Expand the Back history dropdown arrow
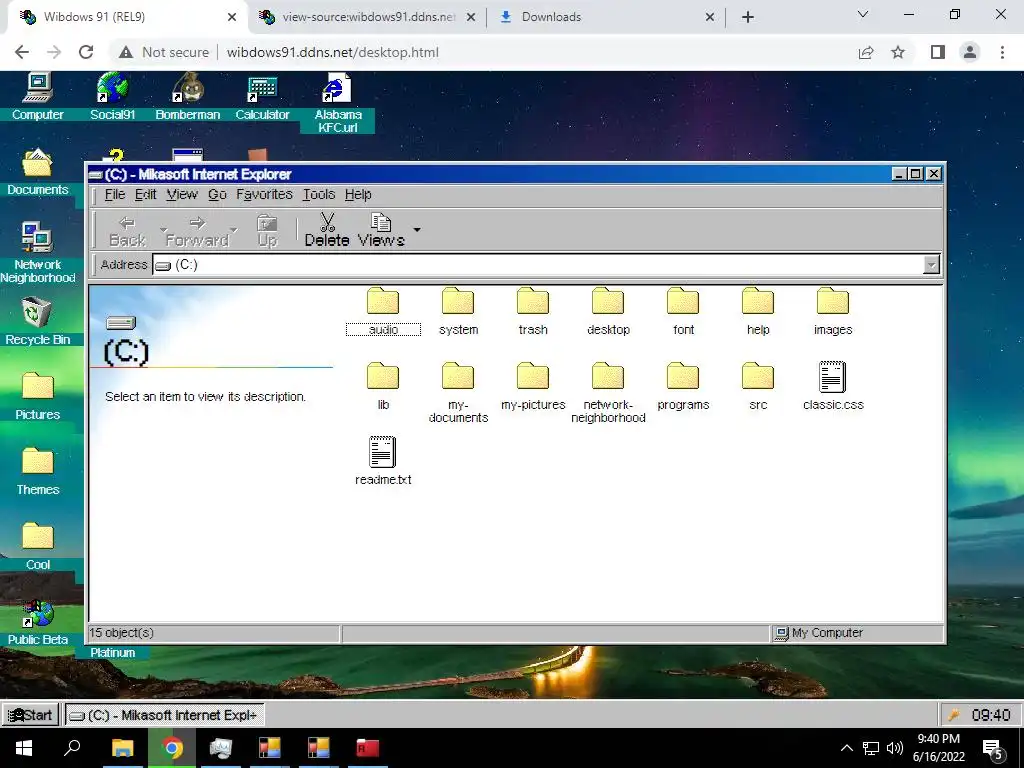 tap(162, 230)
